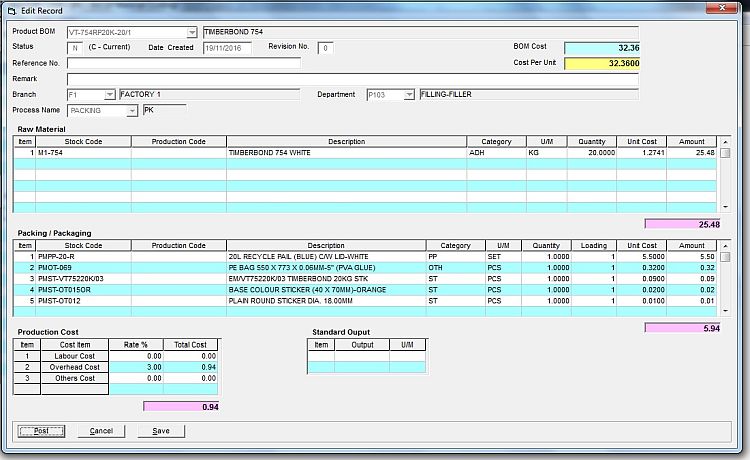Click the Save button
Viewport: 750px width, 460px height.
click(161, 431)
